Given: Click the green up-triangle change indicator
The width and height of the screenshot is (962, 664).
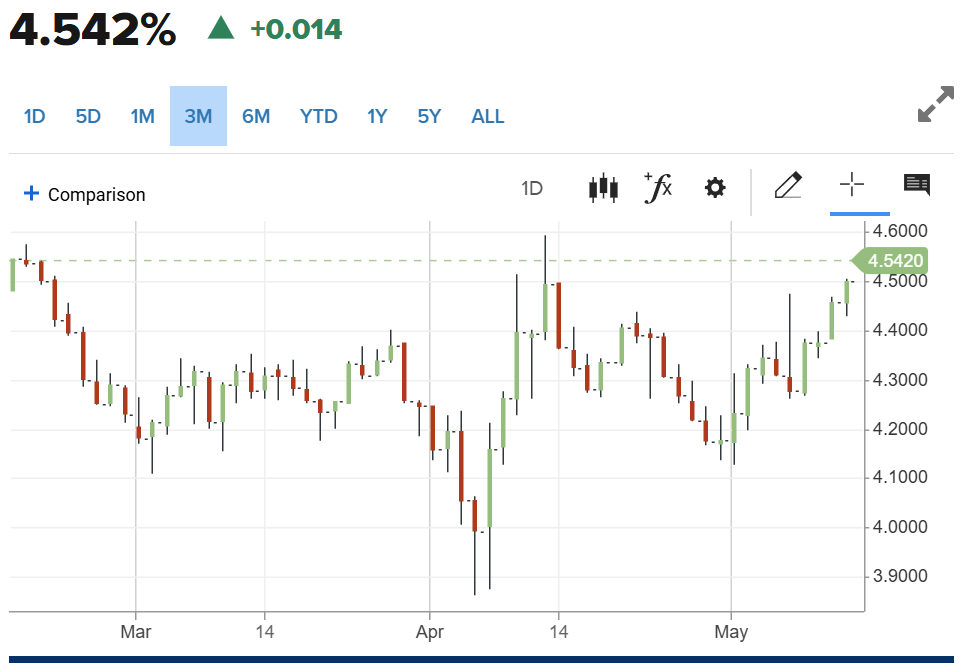Looking at the screenshot, I should (221, 28).
